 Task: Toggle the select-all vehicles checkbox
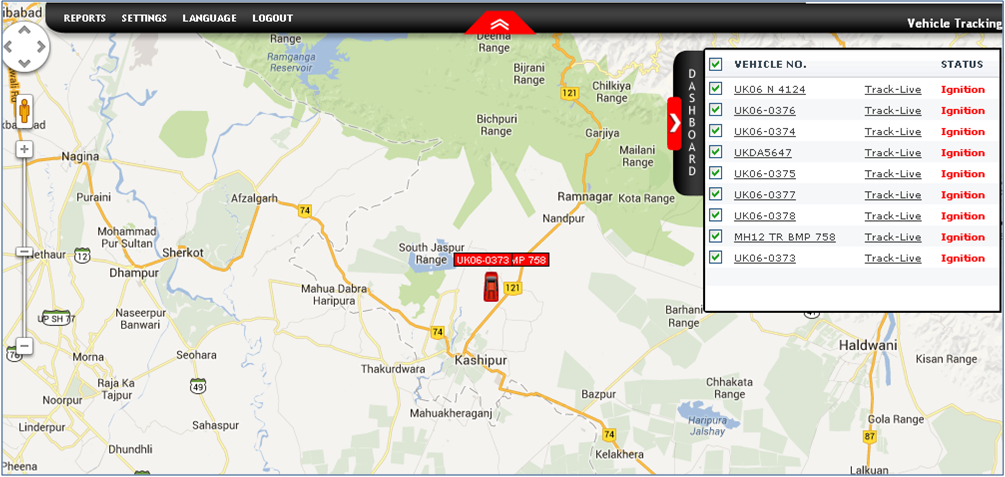point(716,64)
